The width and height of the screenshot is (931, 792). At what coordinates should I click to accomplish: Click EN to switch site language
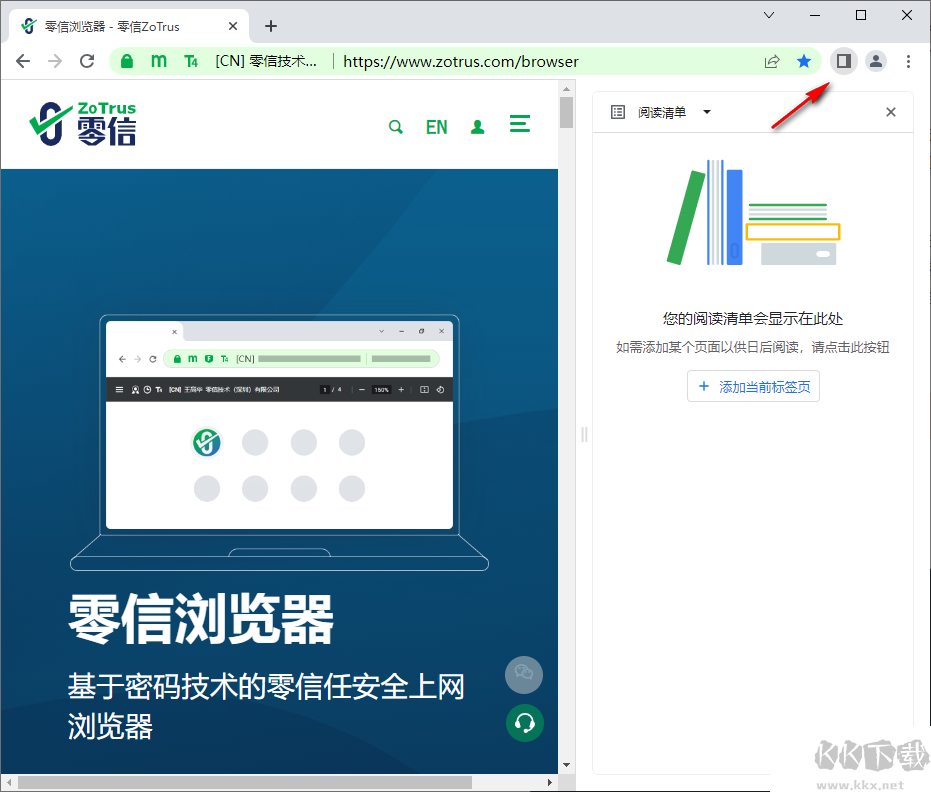click(436, 127)
